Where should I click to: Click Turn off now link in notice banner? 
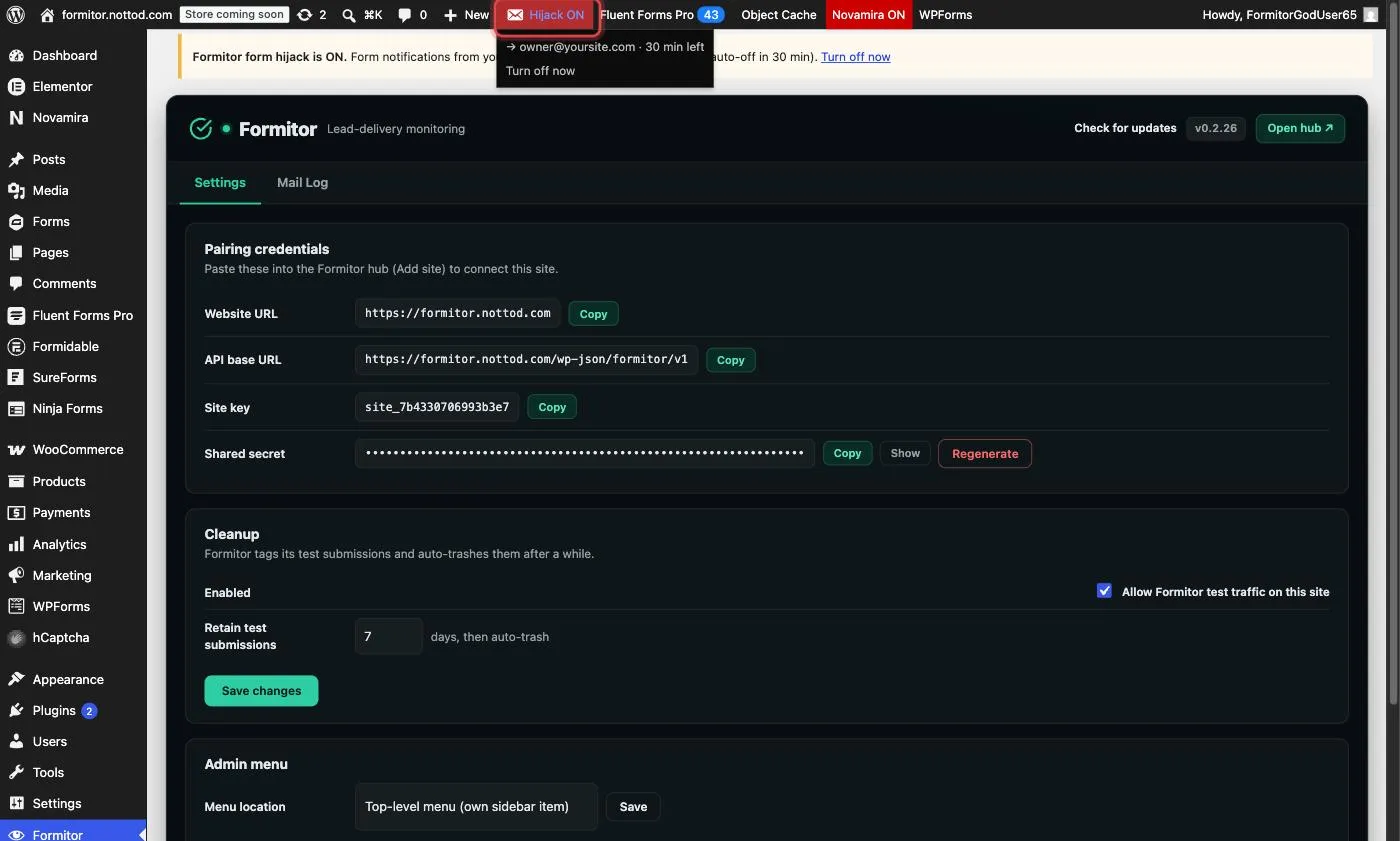click(x=855, y=57)
